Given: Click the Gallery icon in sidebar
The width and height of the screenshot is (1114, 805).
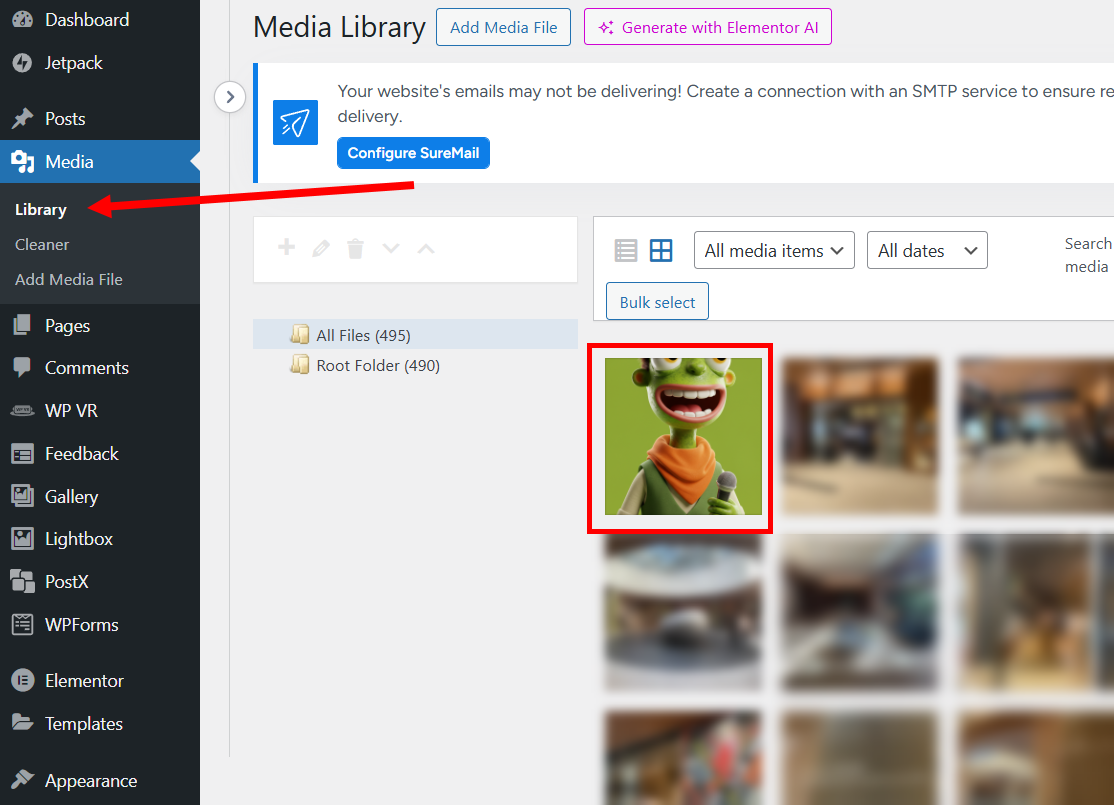Looking at the screenshot, I should (x=22, y=496).
